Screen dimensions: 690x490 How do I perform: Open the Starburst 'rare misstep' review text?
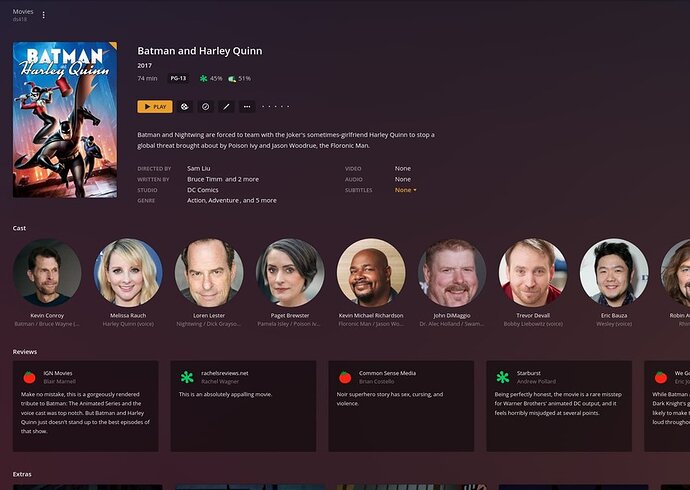[x=558, y=403]
